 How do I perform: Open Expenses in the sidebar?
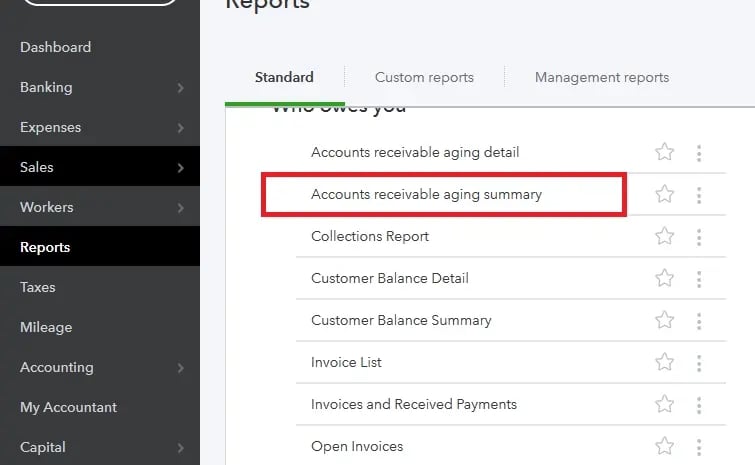pyautogui.click(x=51, y=127)
